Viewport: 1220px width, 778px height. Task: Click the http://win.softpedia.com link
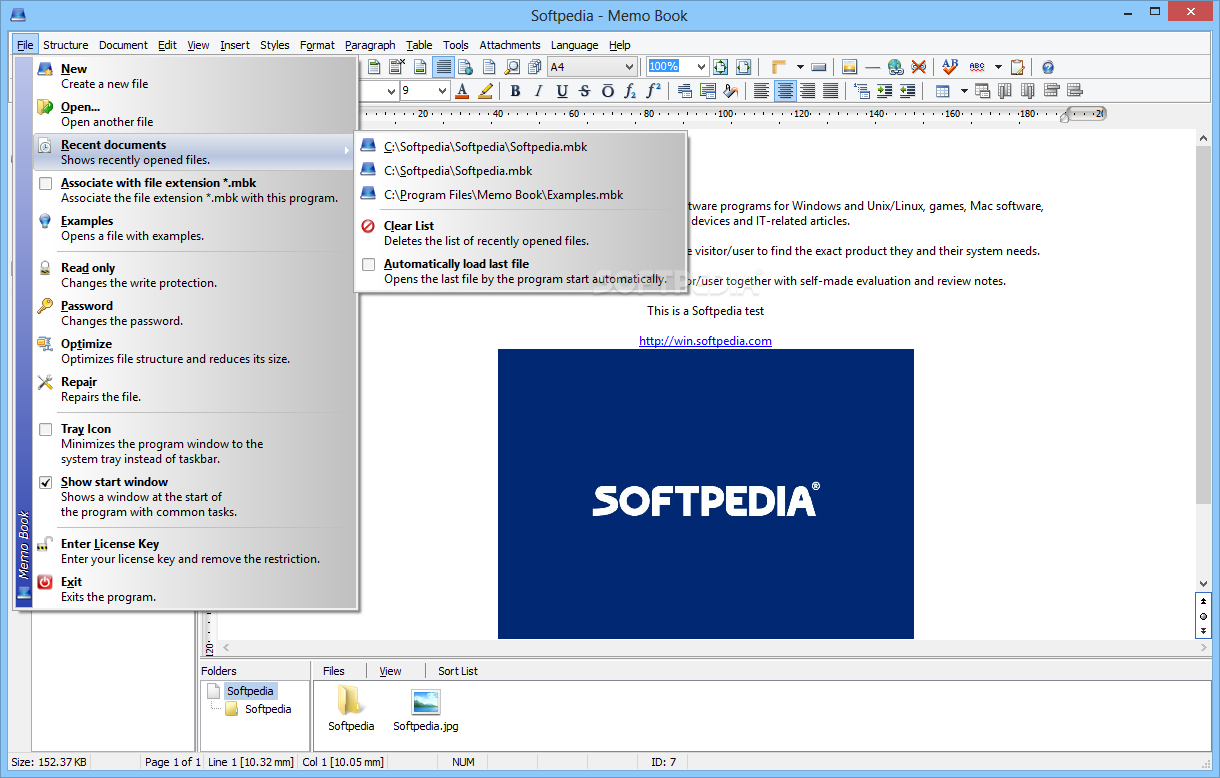[x=705, y=341]
